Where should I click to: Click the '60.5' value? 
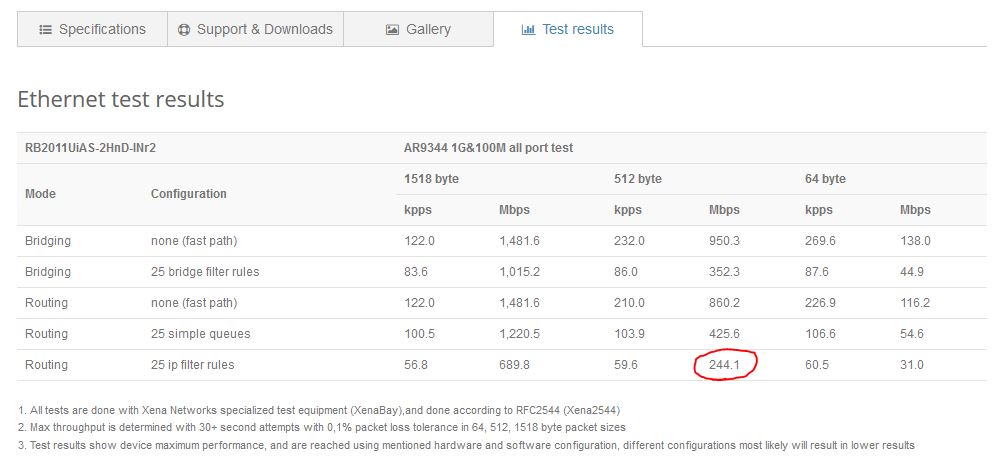(817, 365)
